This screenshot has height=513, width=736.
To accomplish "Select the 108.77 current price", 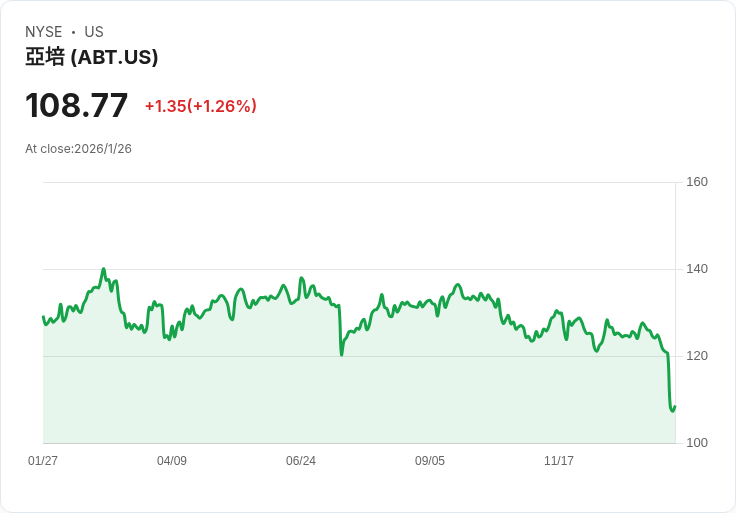I will (x=77, y=106).
